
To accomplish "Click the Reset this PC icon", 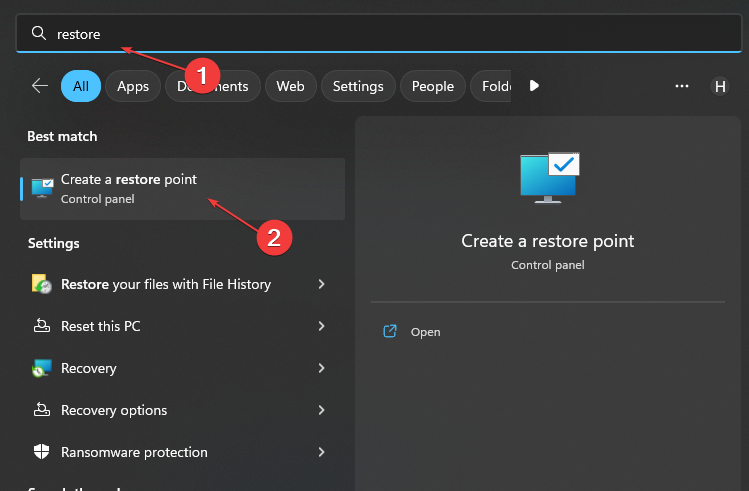I will 42,326.
